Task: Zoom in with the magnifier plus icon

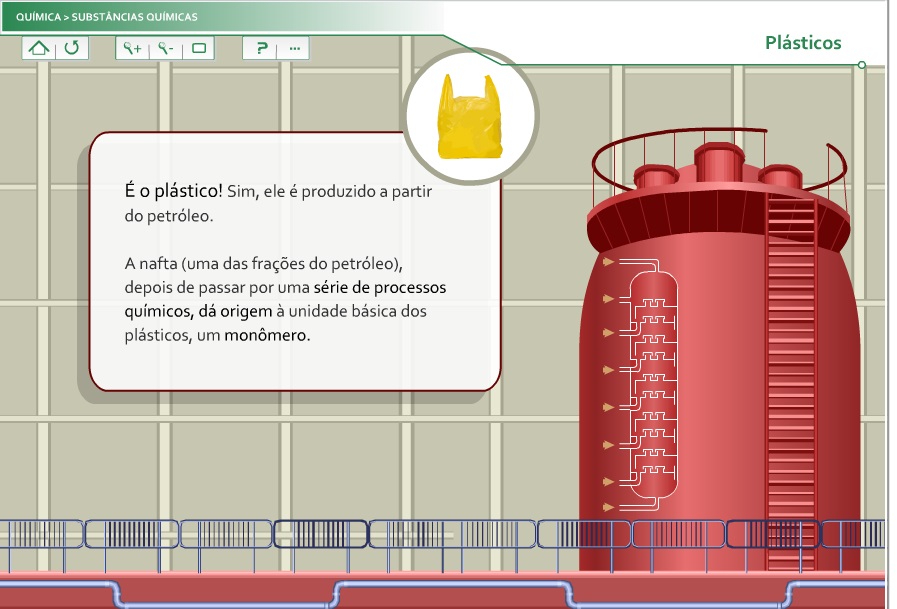Action: [x=132, y=48]
